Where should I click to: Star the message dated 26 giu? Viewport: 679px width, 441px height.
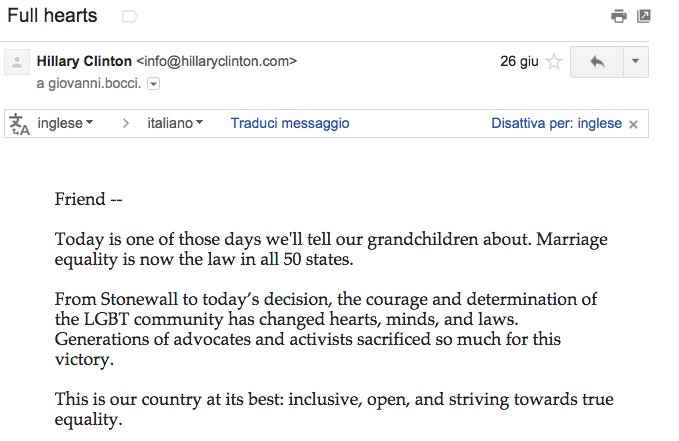[554, 62]
